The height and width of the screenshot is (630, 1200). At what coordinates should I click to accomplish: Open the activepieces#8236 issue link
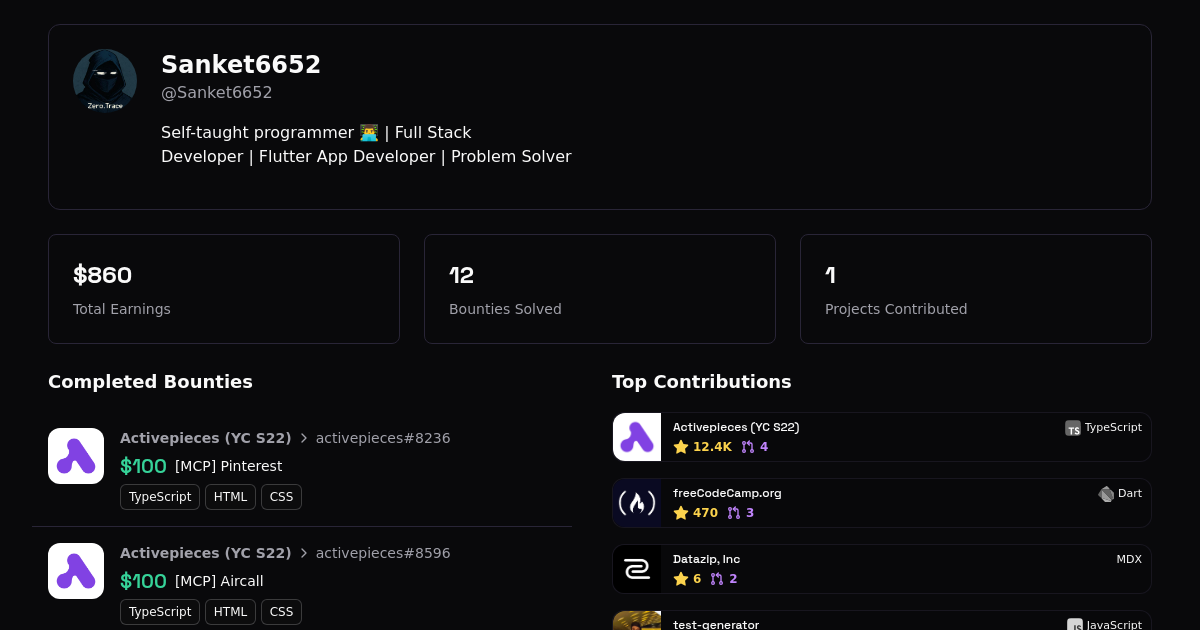pos(383,438)
